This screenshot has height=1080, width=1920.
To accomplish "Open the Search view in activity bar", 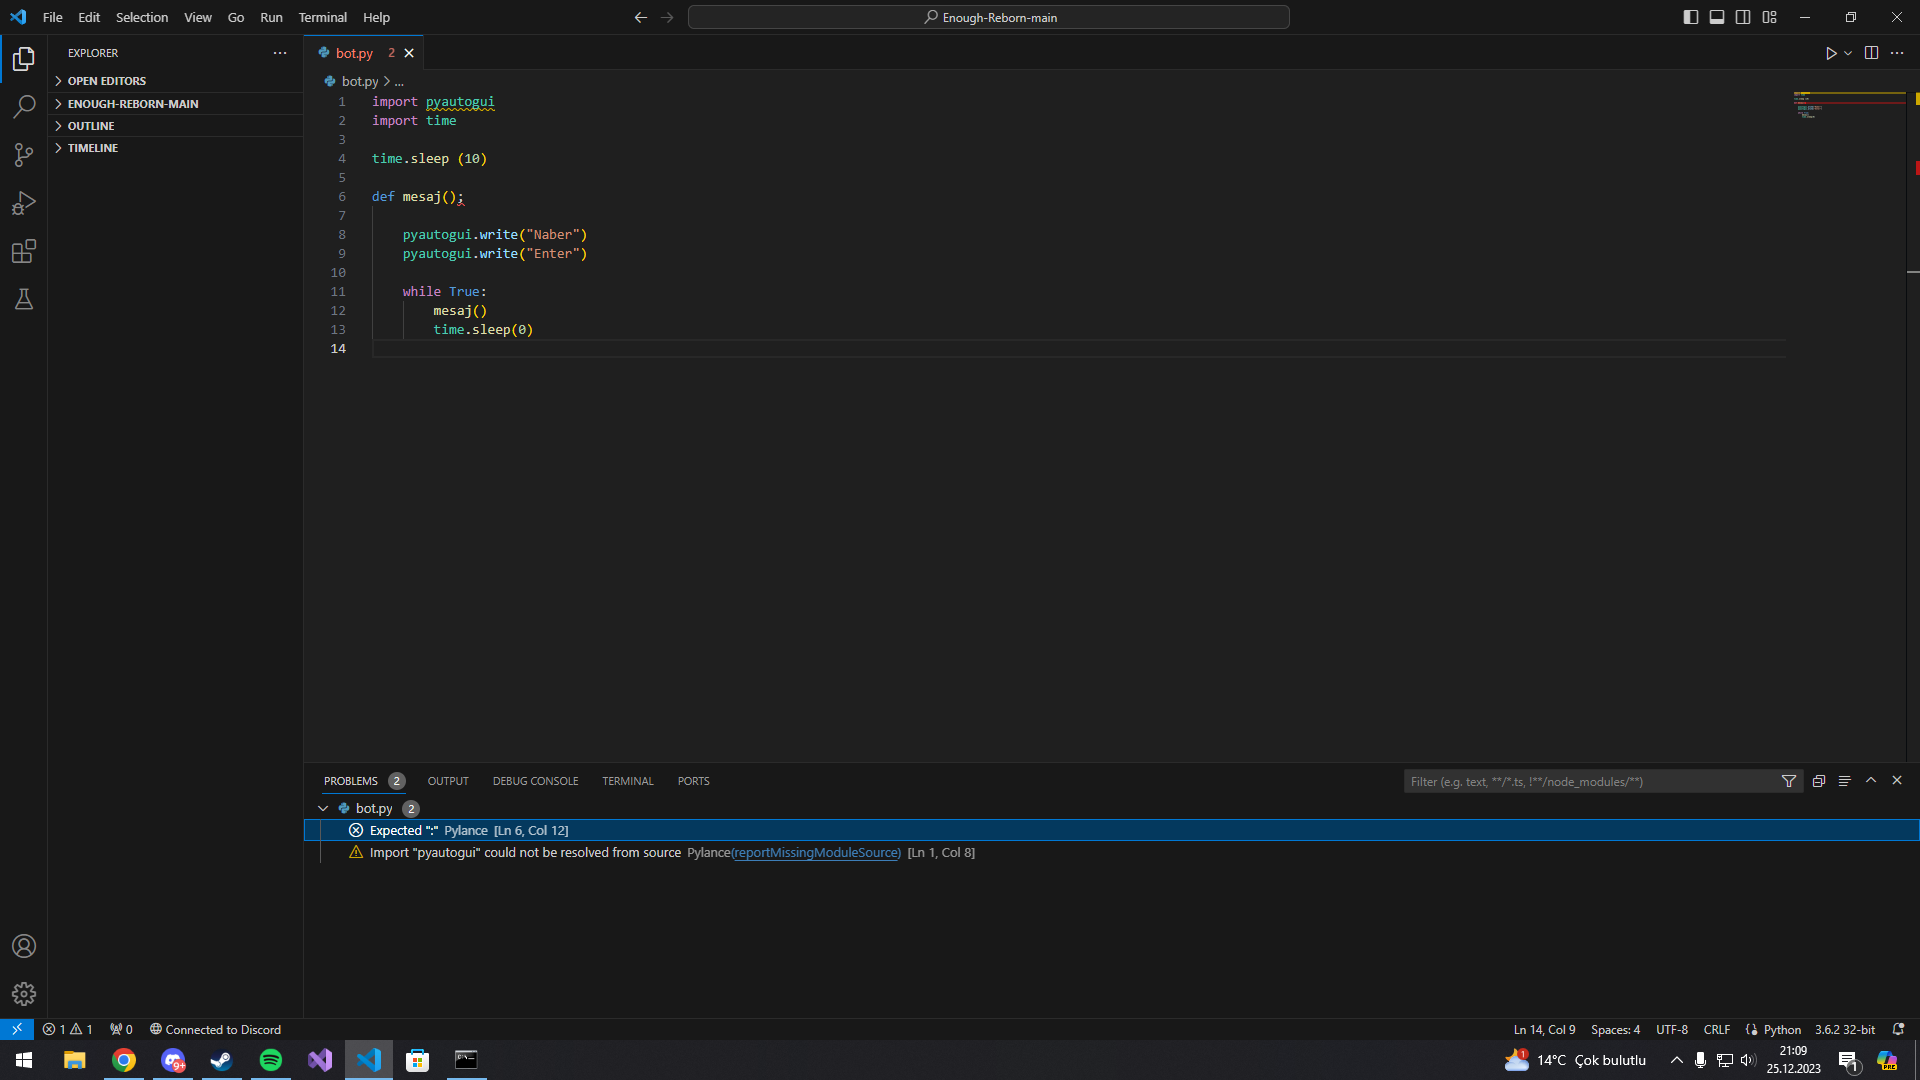I will [24, 107].
